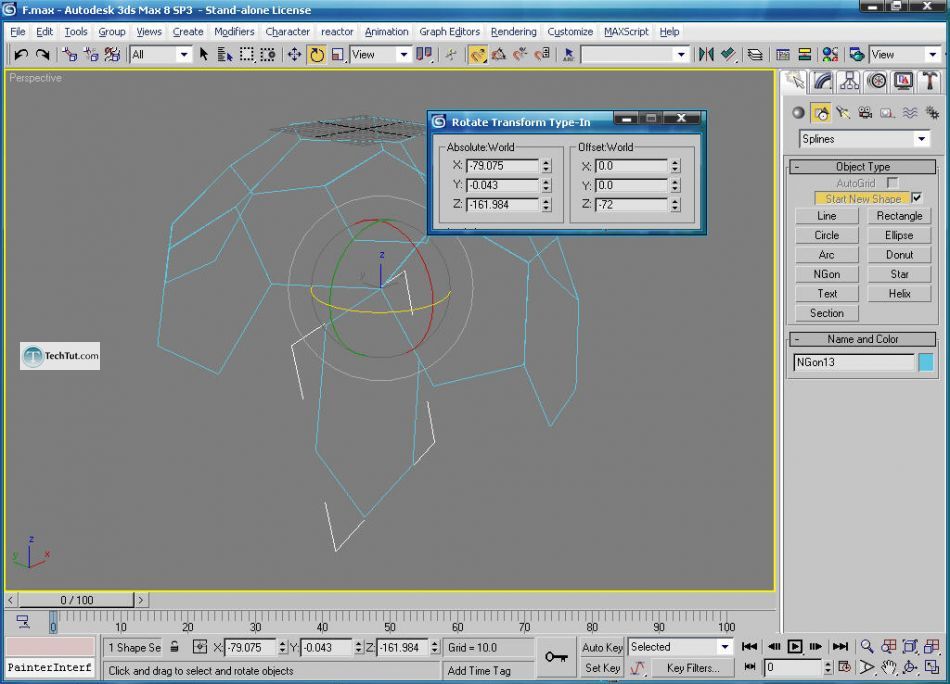Click the Lights category icon

[843, 113]
